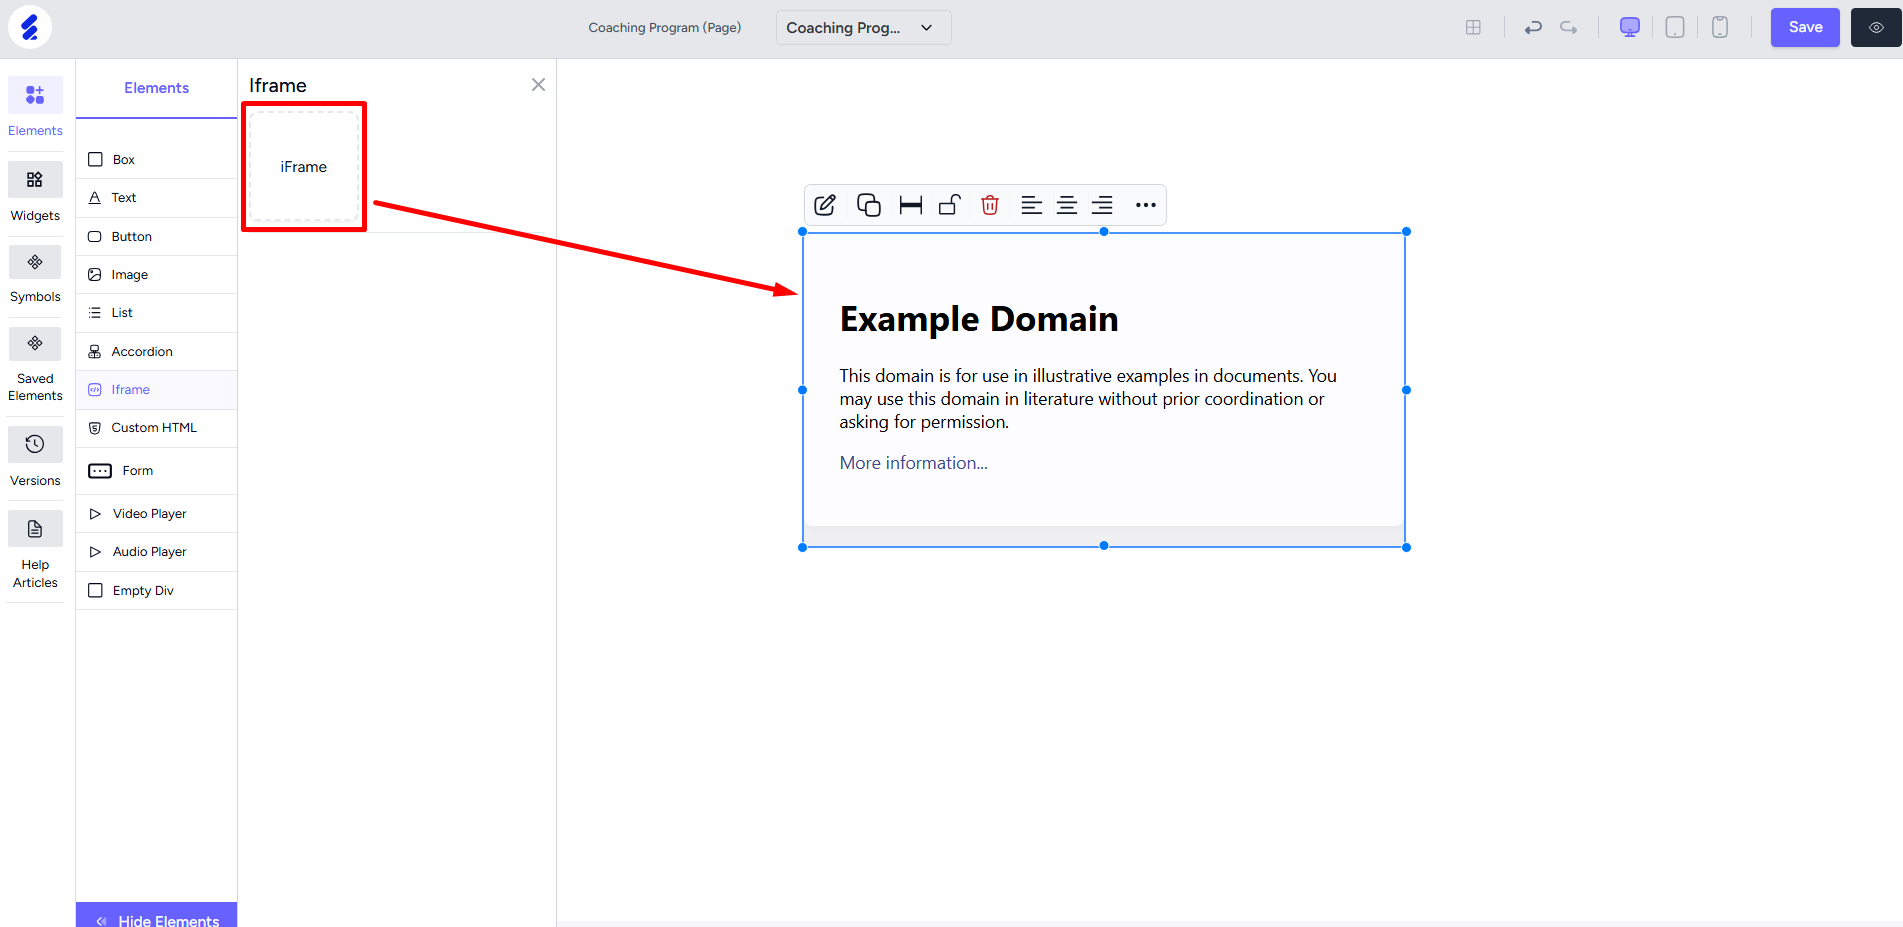The height and width of the screenshot is (927, 1903).
Task: Toggle the lock icon on element
Action: tap(950, 205)
